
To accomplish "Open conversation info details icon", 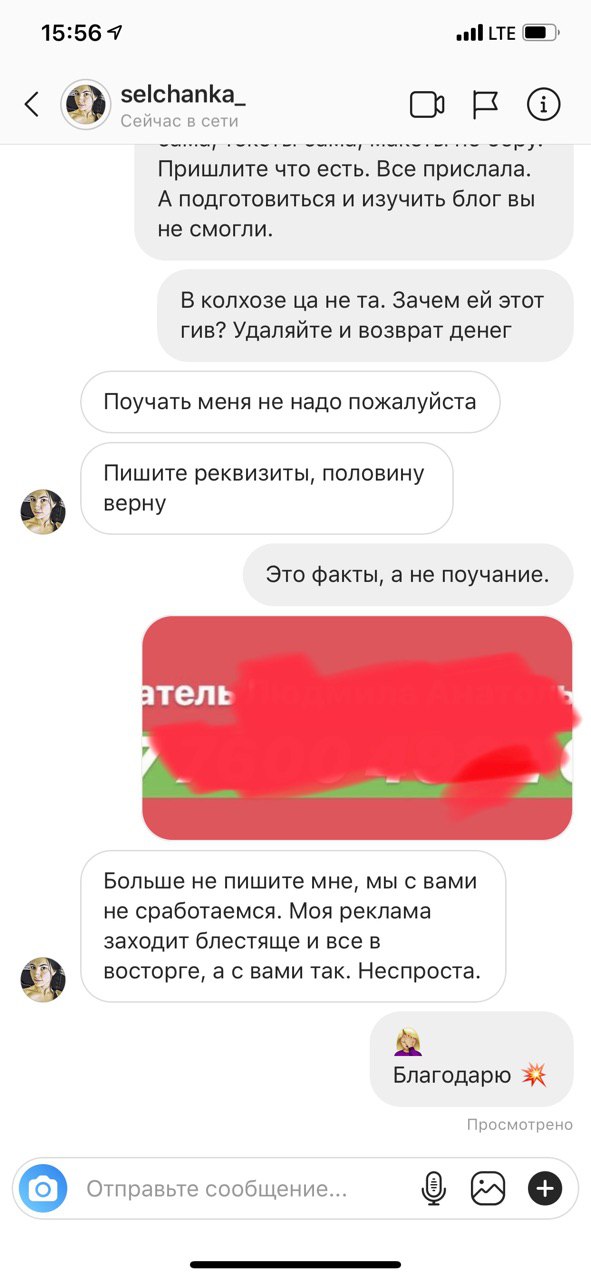I will point(544,104).
